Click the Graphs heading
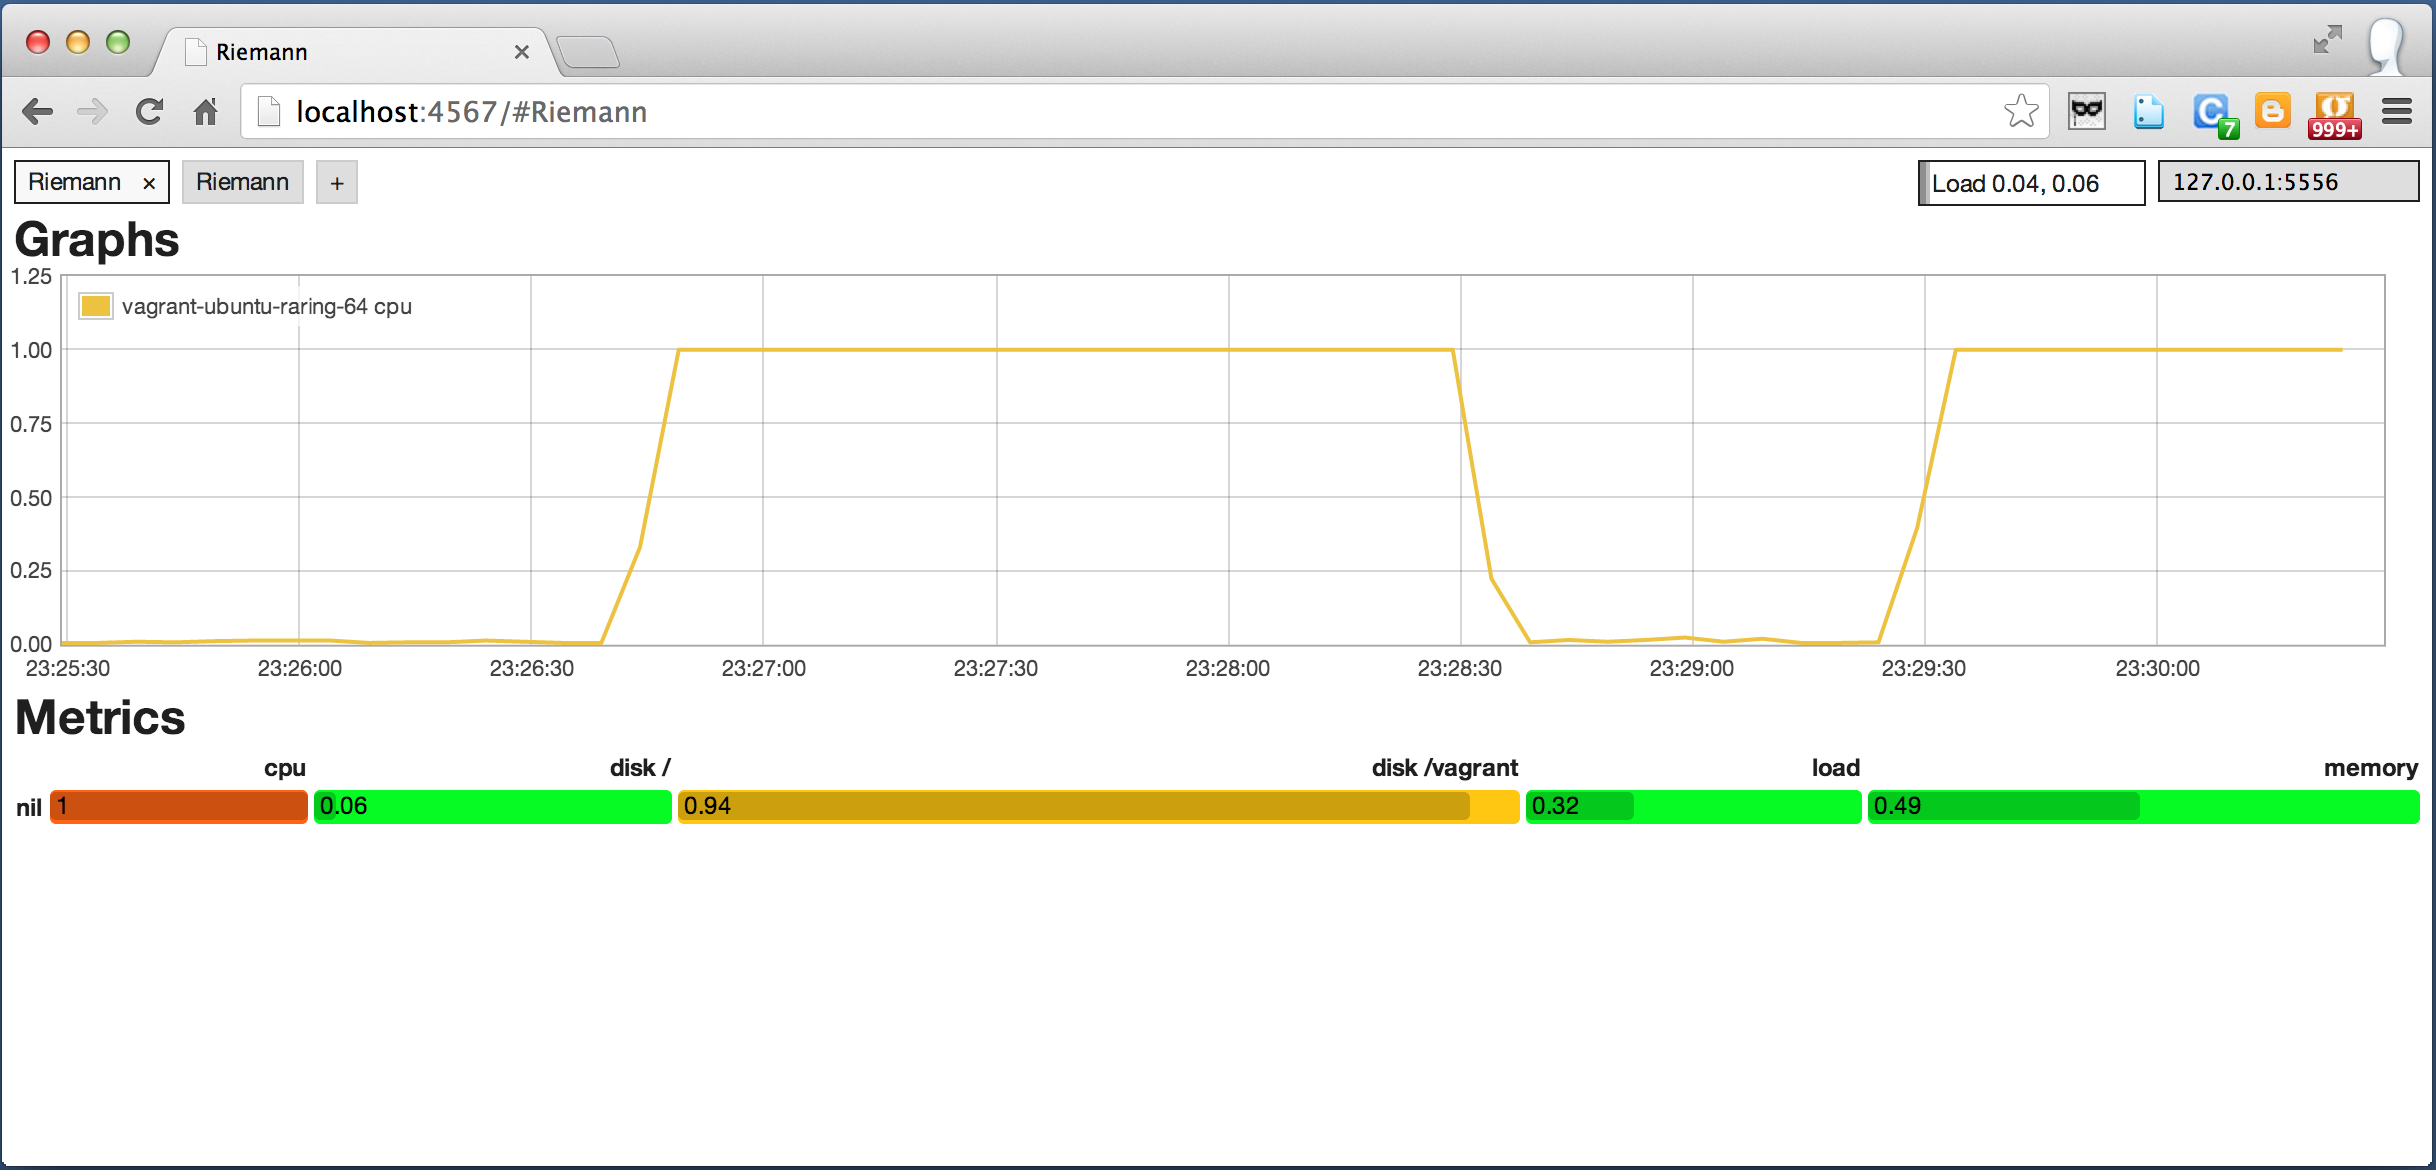2436x1170 pixels. pos(97,240)
